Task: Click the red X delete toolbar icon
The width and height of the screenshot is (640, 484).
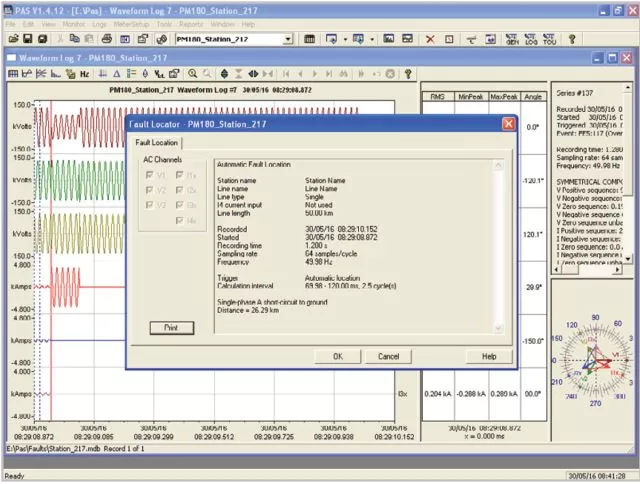Action: click(431, 39)
